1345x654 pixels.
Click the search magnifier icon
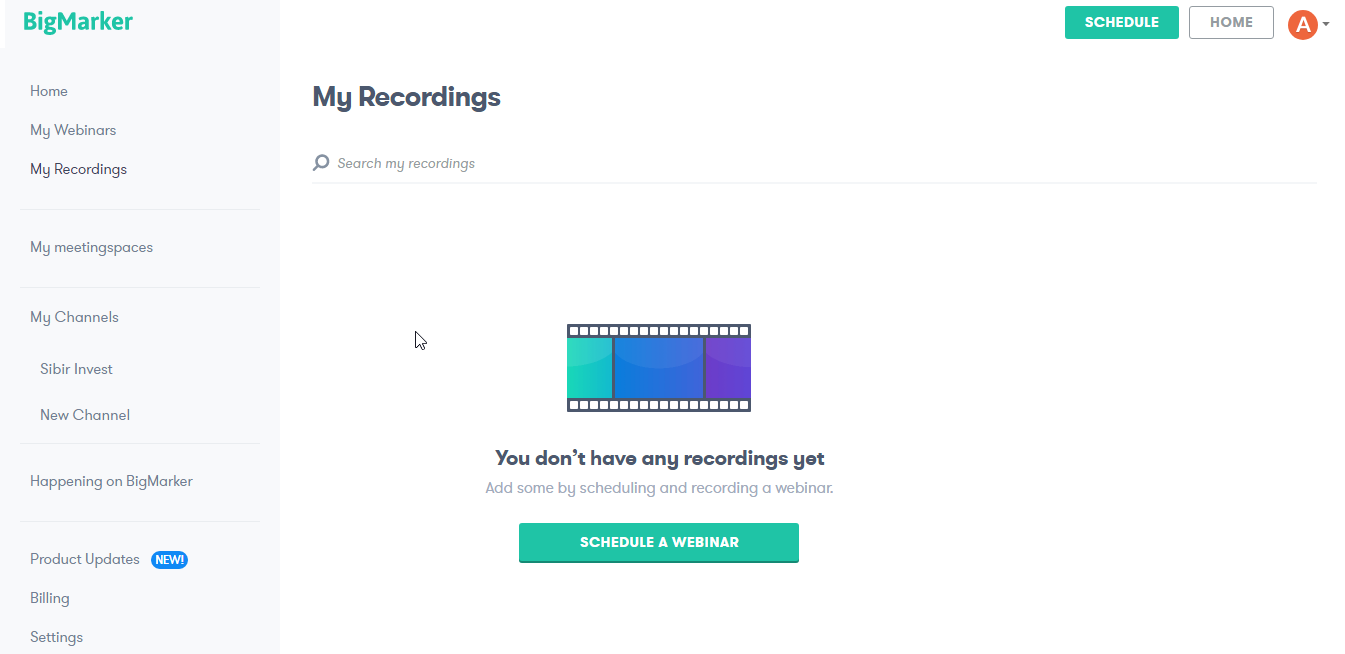click(321, 163)
